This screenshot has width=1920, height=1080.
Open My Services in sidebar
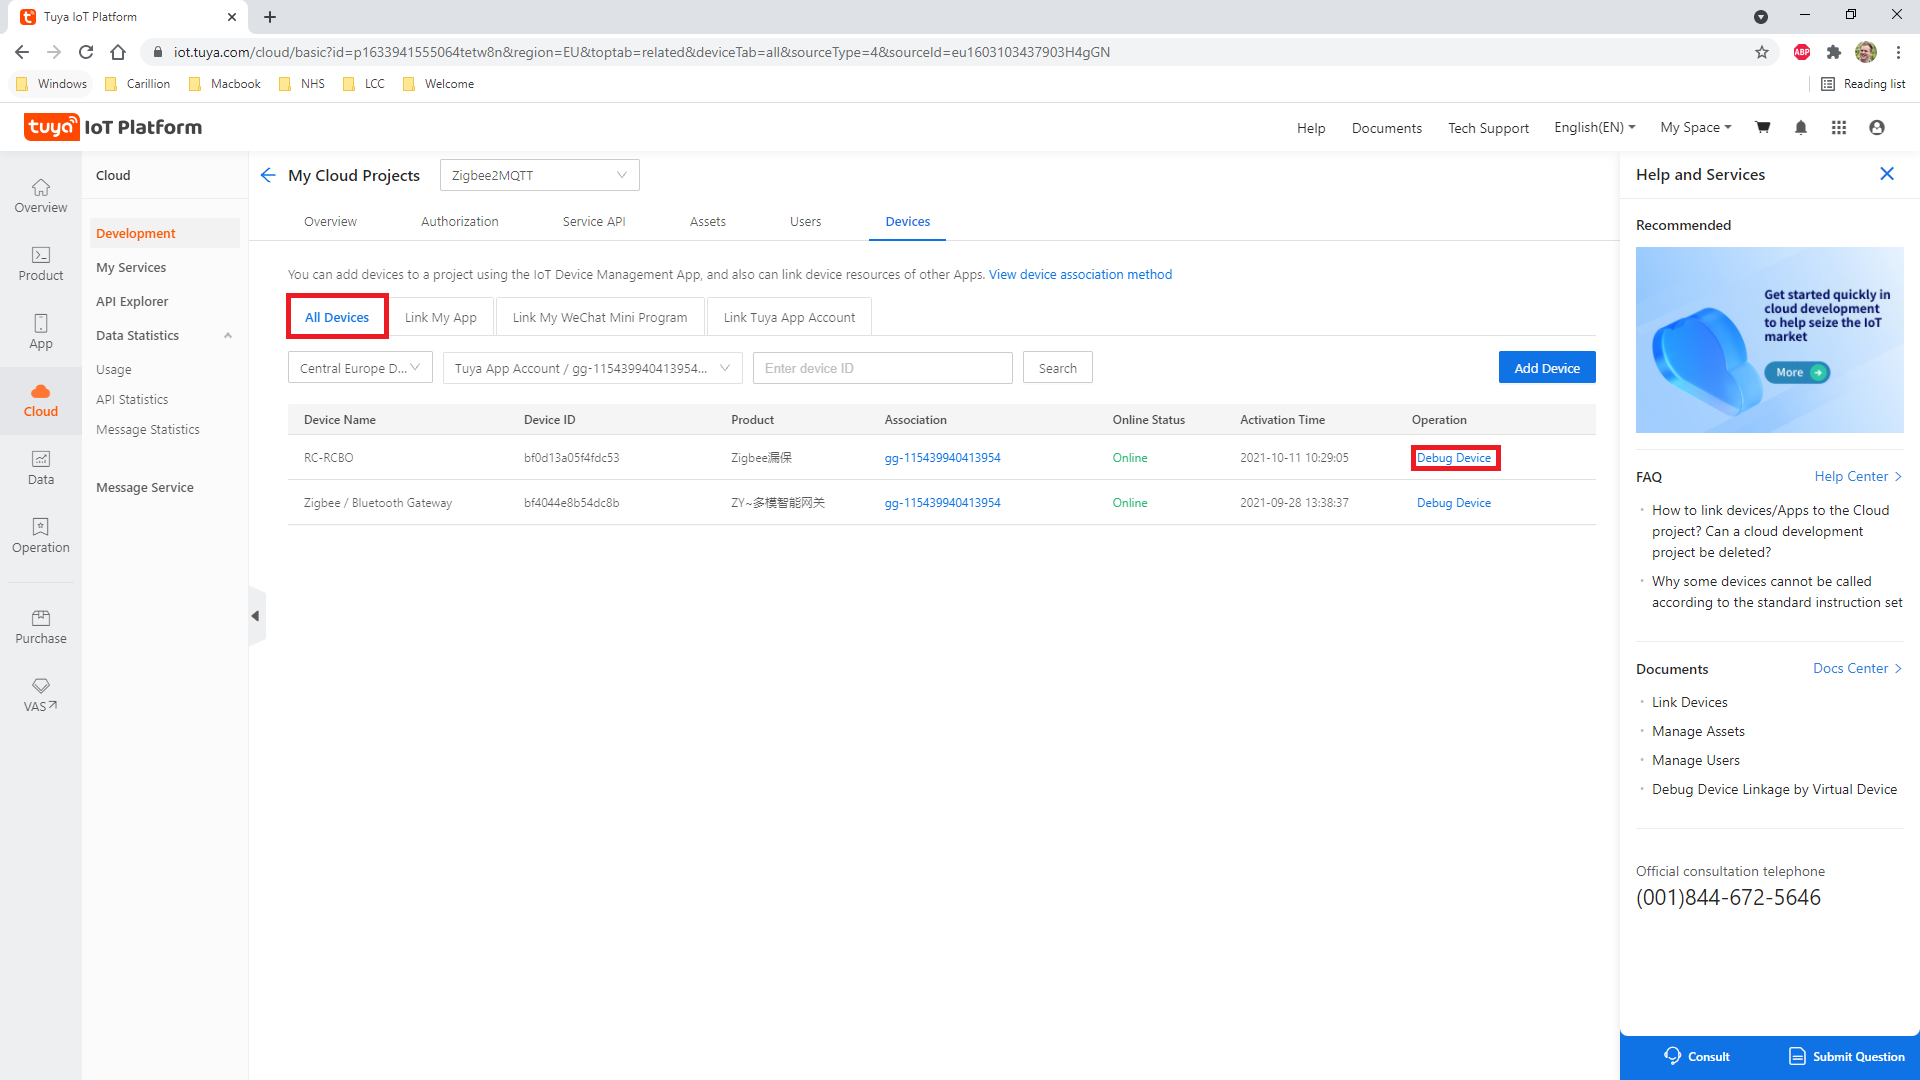[x=131, y=267]
